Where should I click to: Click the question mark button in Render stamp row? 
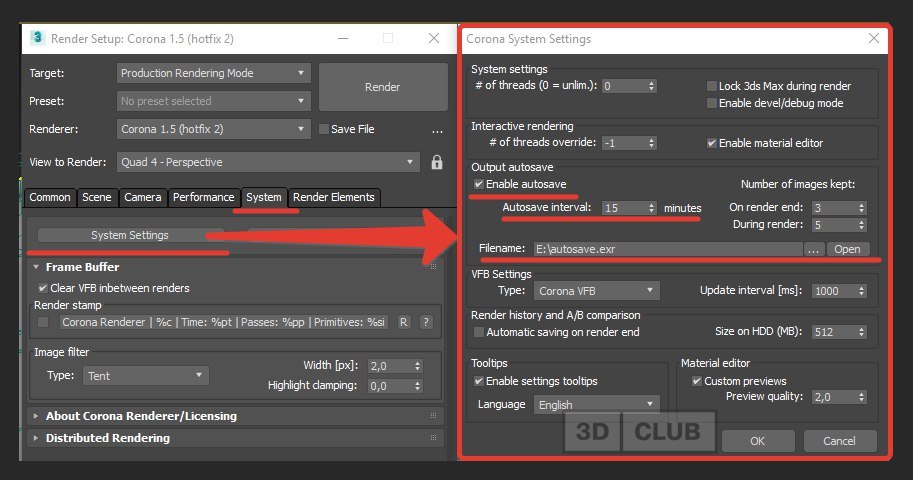(426, 322)
